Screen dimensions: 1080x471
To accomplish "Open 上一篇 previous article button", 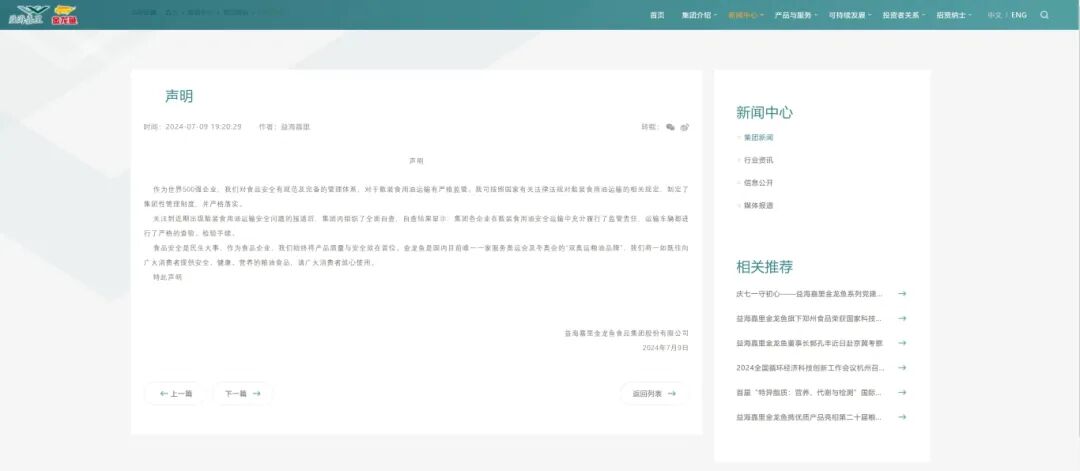I will tap(175, 393).
